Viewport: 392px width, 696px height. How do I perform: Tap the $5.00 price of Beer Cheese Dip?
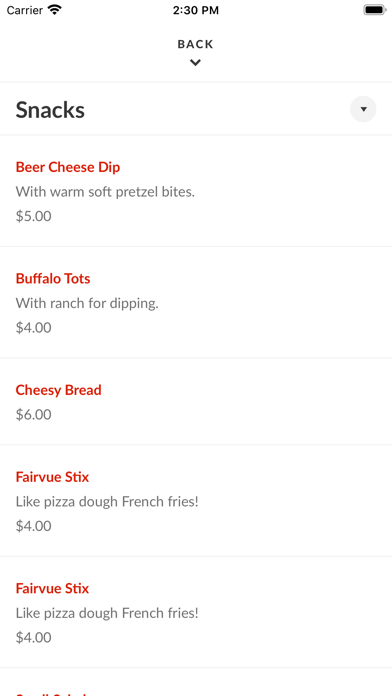(34, 216)
